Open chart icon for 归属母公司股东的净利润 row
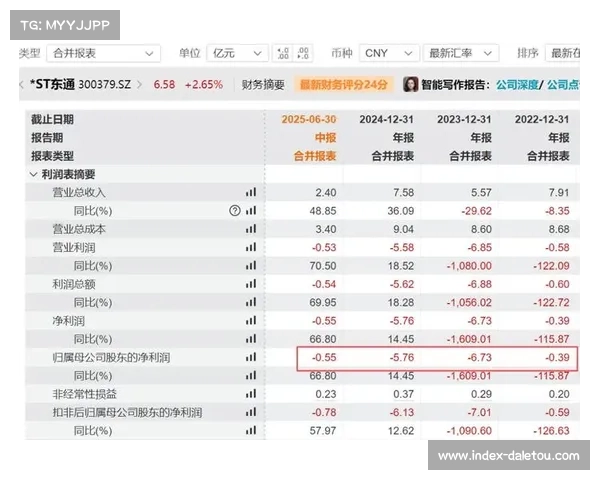600x480 pixels. pos(251,357)
